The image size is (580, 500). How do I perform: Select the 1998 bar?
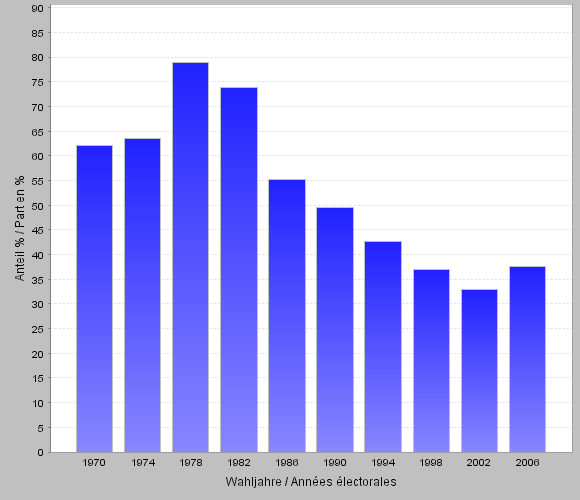pyautogui.click(x=431, y=361)
